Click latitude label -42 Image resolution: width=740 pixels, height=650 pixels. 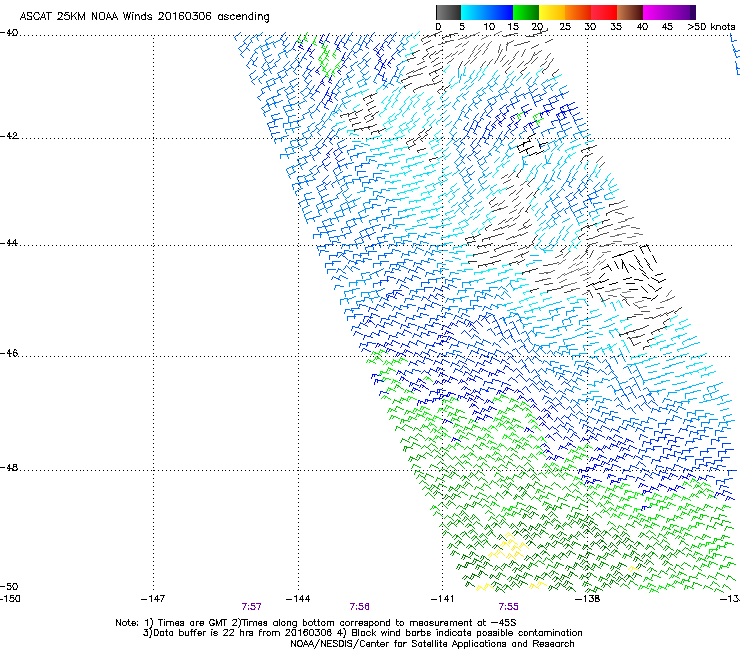pyautogui.click(x=9, y=136)
